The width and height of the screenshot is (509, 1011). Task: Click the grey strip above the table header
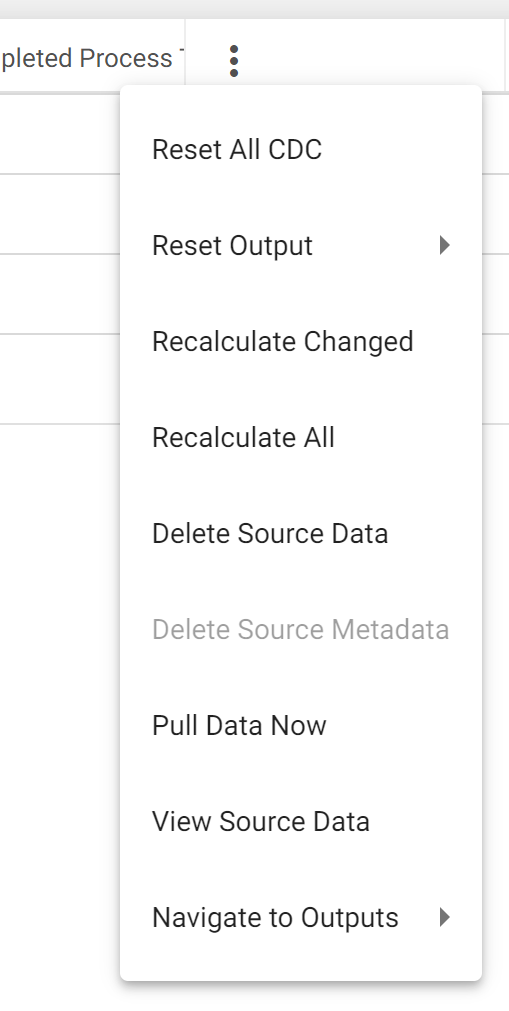(254, 9)
